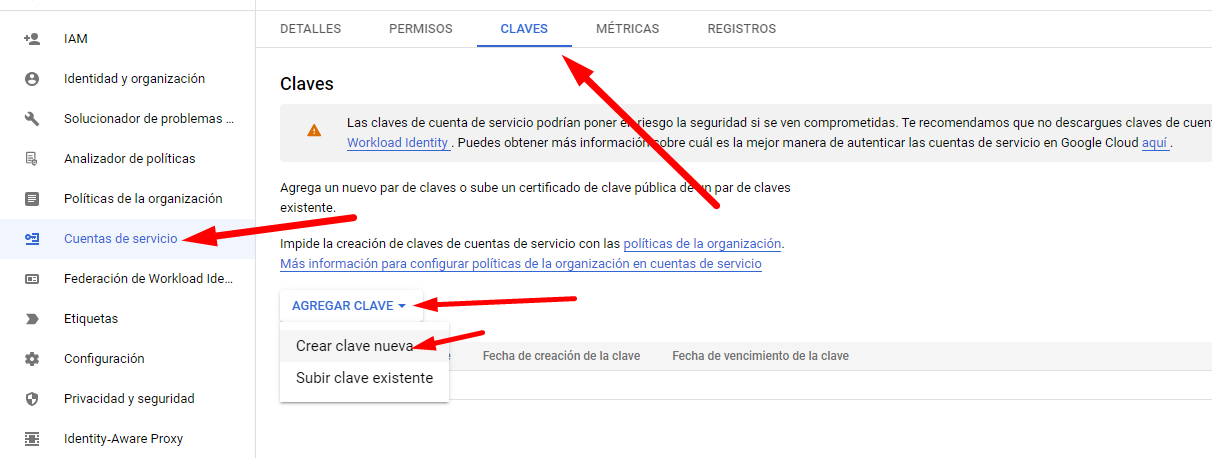Choose Subir clave existente option
This screenshot has width=1212, height=458.
pos(364,378)
